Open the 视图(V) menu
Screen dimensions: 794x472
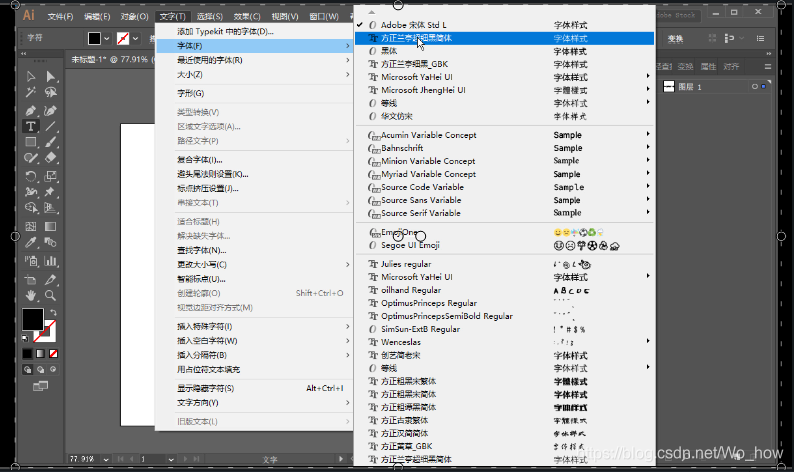point(285,17)
